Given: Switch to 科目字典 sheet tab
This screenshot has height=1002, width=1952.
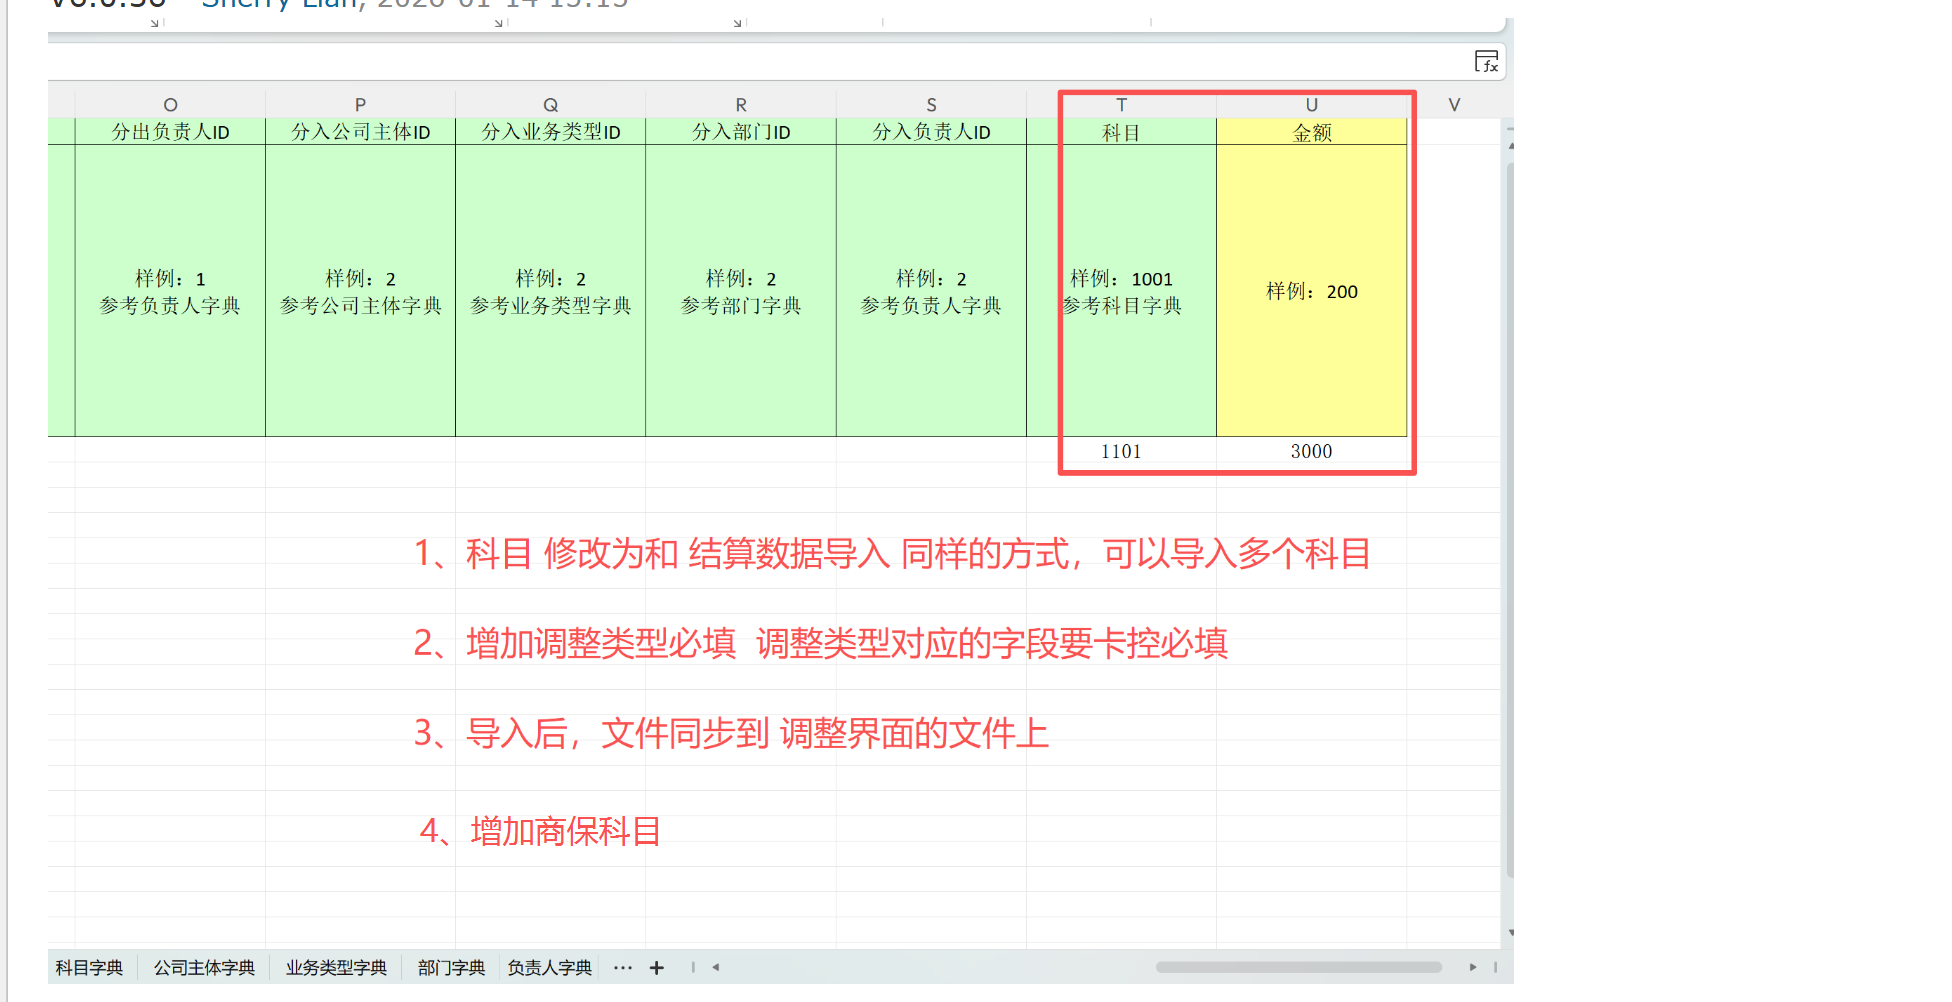Looking at the screenshot, I should pyautogui.click(x=89, y=968).
